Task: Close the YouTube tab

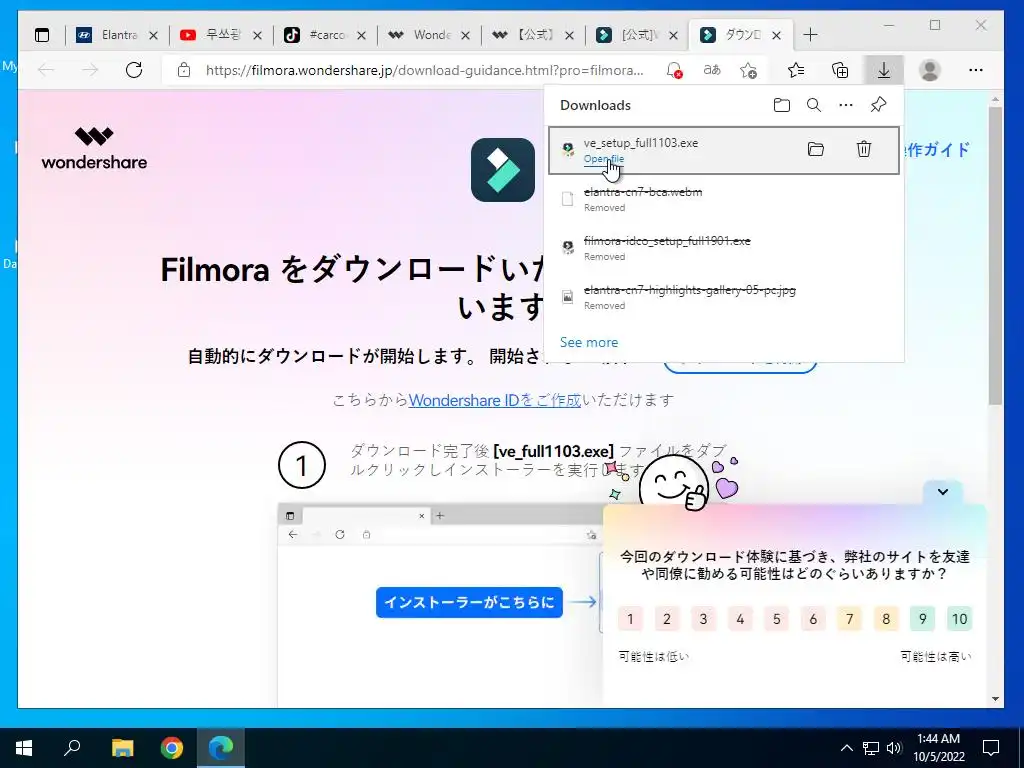Action: point(257,35)
